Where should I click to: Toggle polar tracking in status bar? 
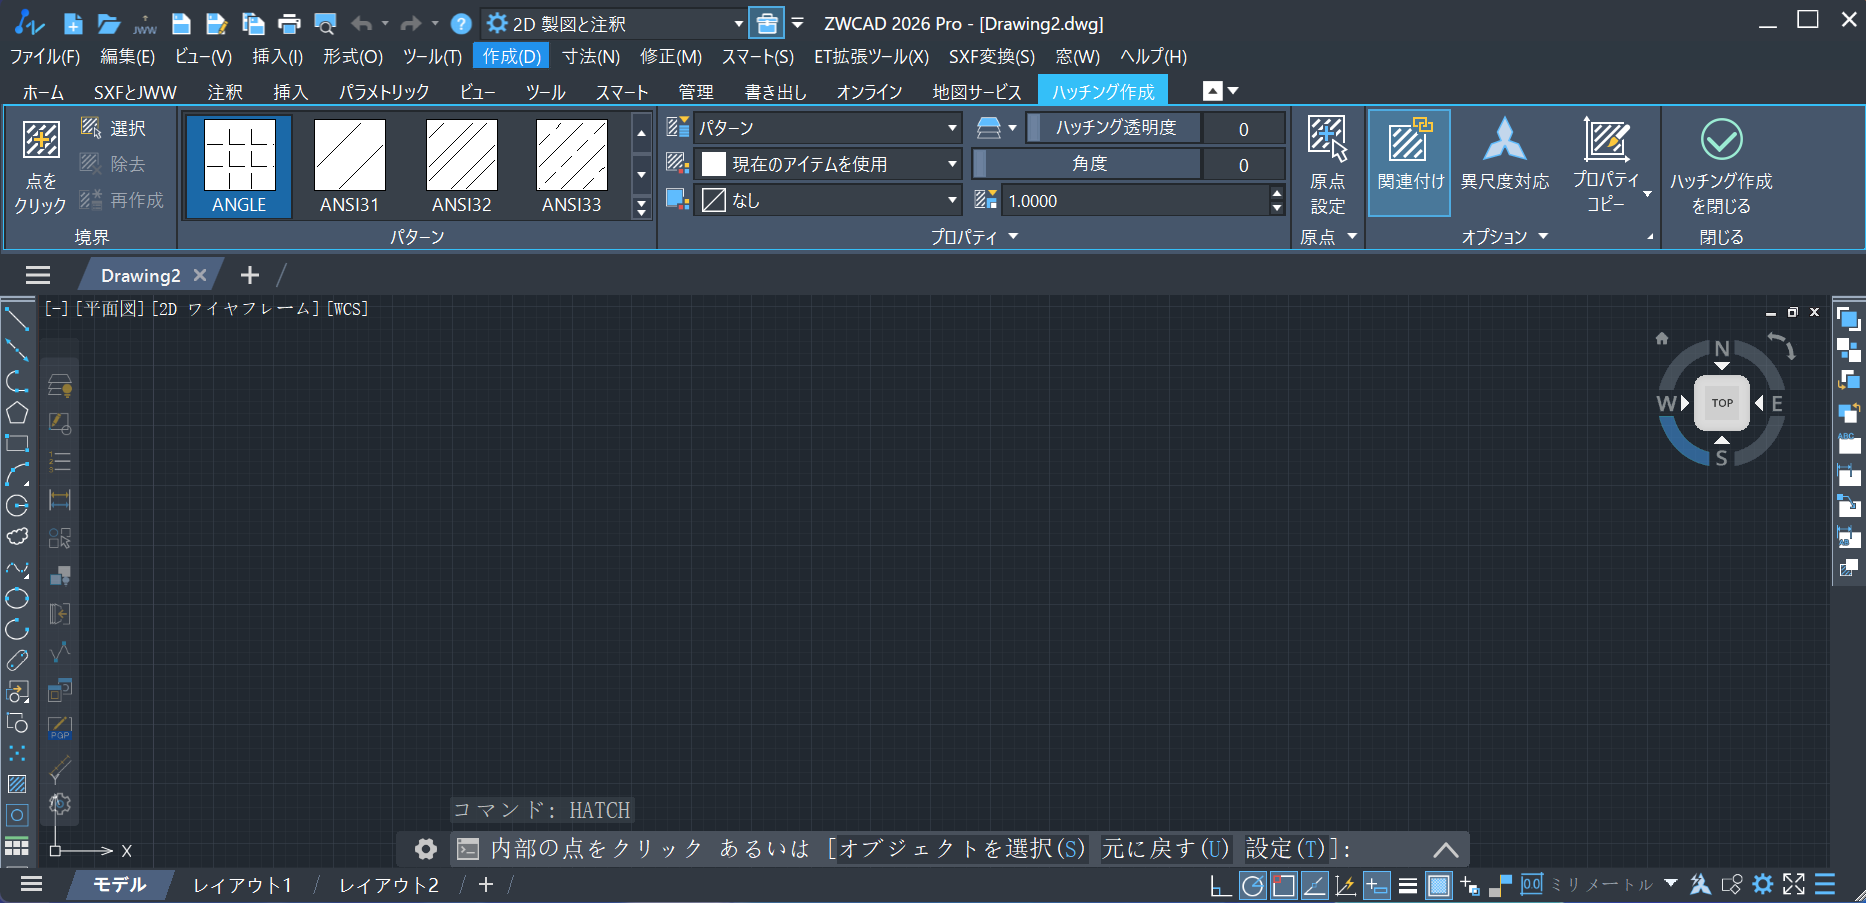pos(1252,885)
